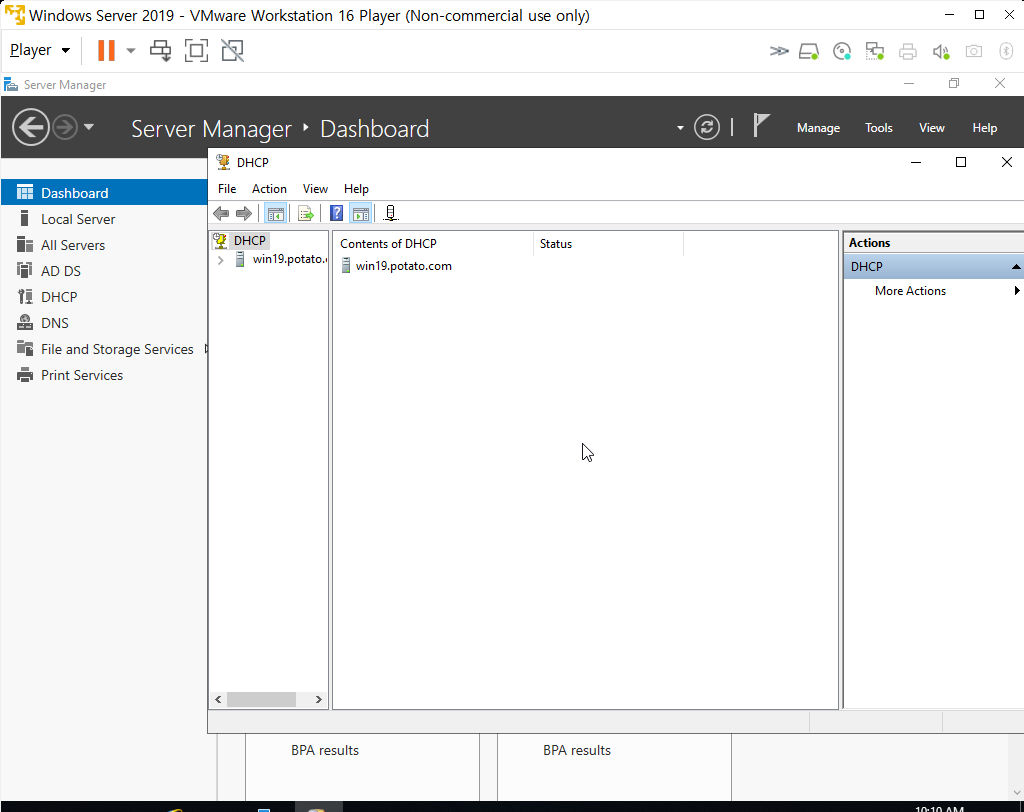Screen dimensions: 1024x812
Task: Maximize the DHCP console window
Action: [x=961, y=162]
